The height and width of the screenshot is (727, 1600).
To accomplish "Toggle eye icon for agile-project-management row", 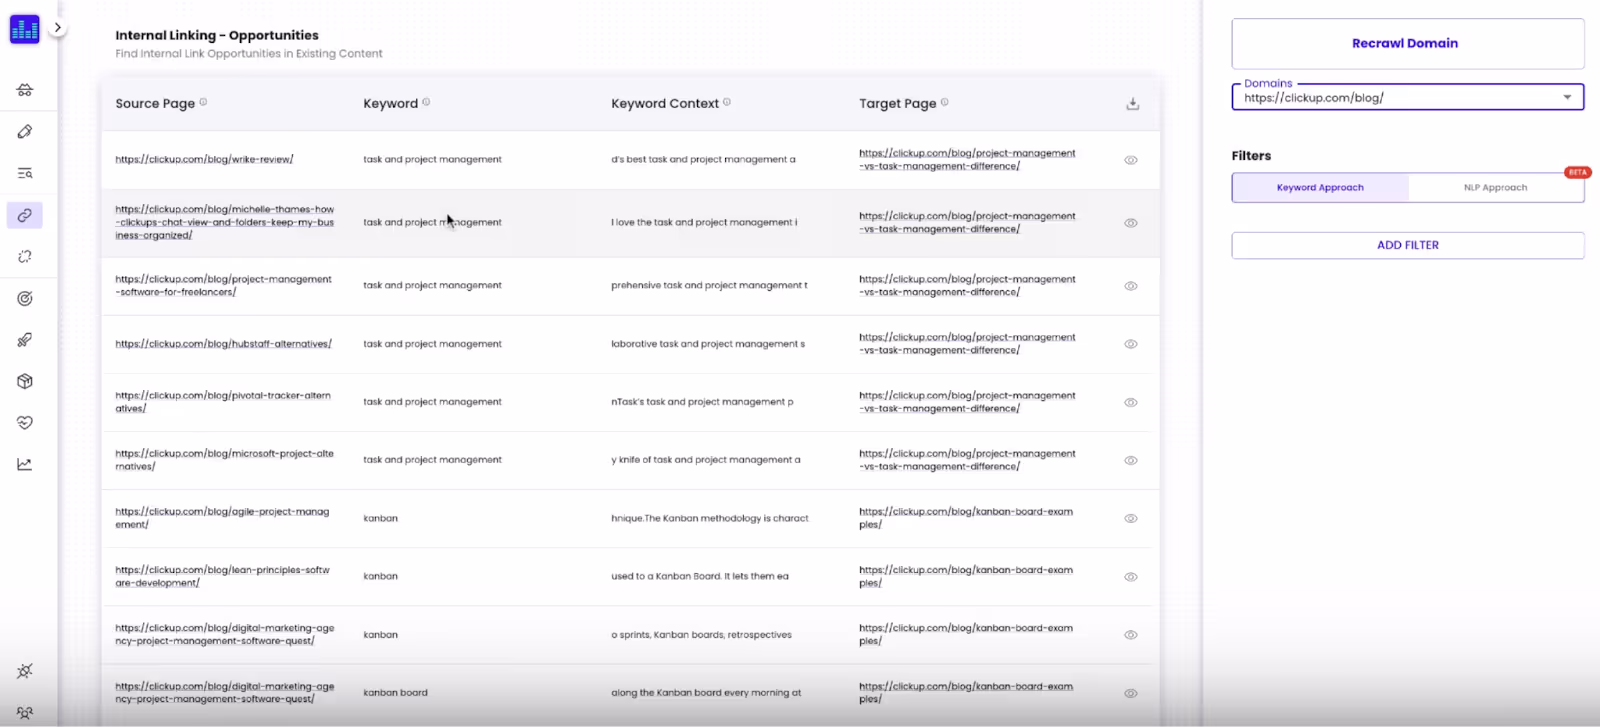I will click(1131, 519).
